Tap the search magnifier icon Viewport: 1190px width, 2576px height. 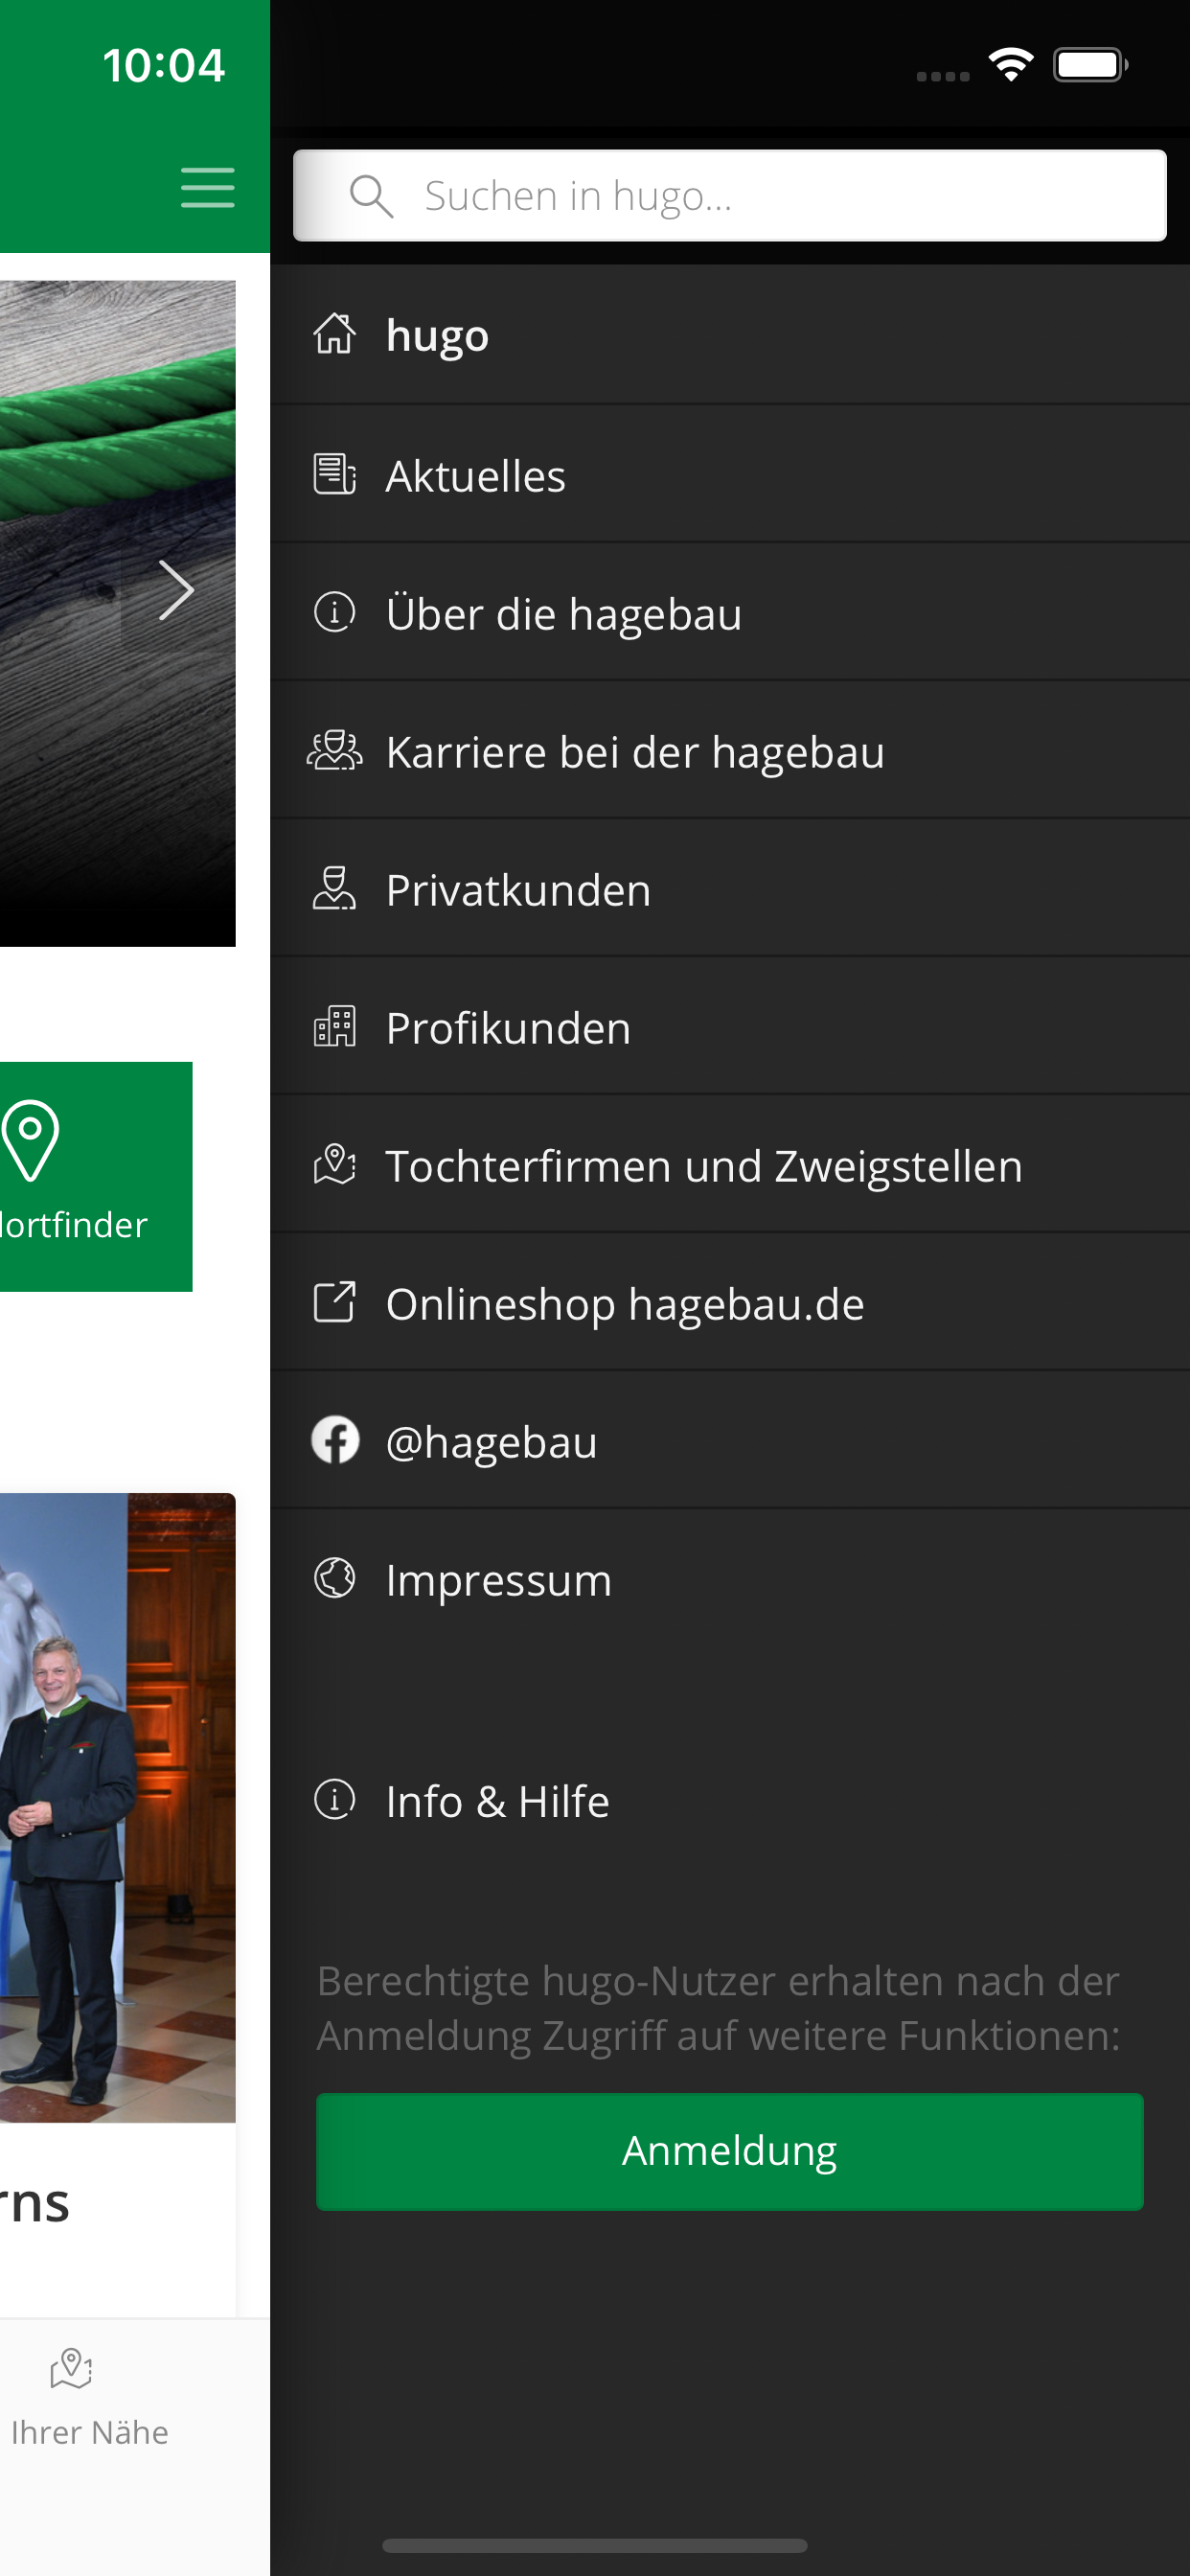pyautogui.click(x=371, y=196)
